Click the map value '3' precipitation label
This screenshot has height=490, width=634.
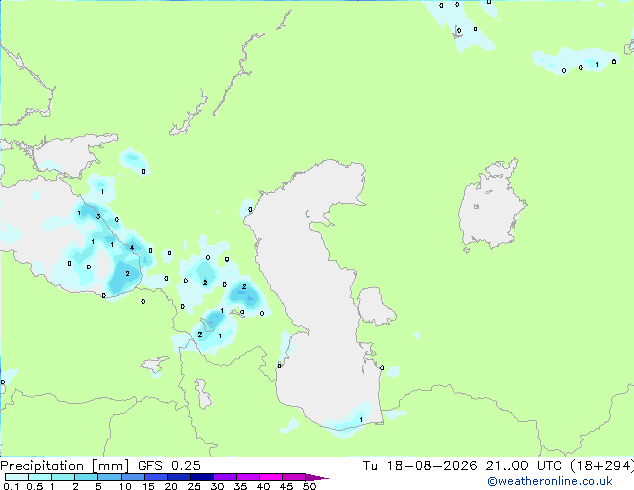(x=98, y=217)
